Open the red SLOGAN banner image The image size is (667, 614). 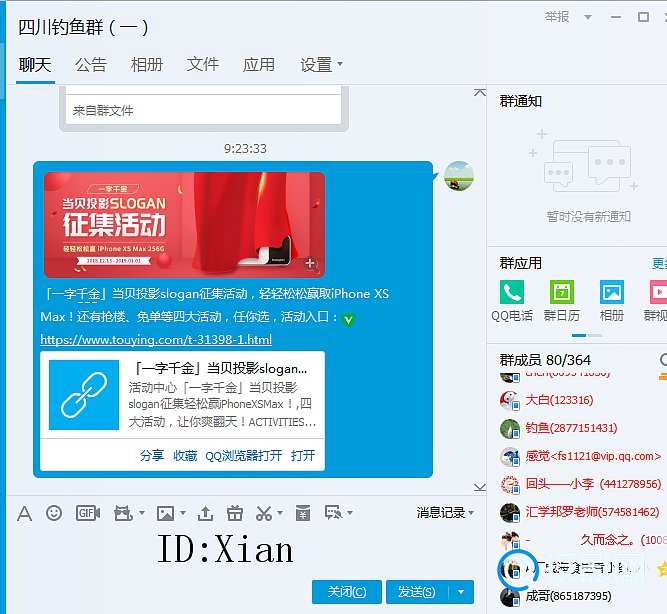184,225
